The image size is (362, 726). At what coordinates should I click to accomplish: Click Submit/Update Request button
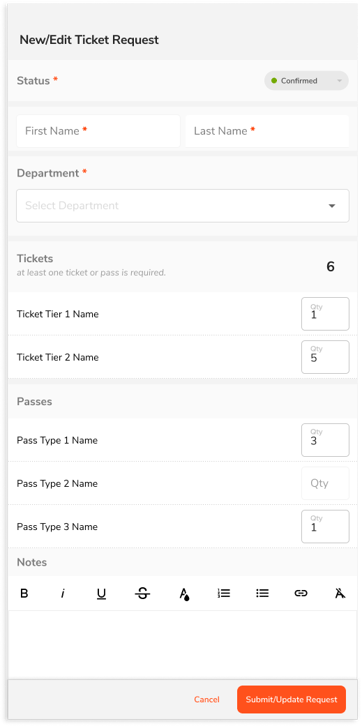[292, 700]
